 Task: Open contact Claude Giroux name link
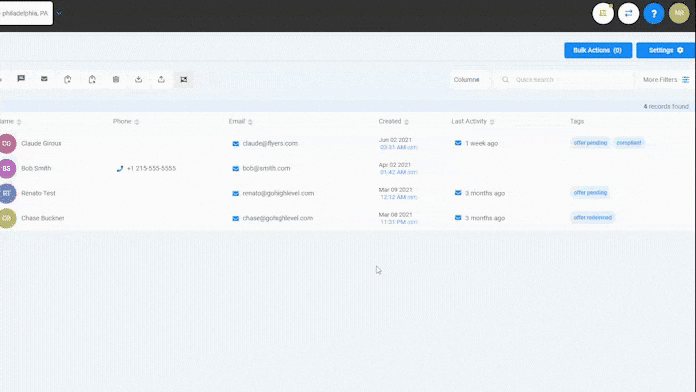tap(41, 143)
